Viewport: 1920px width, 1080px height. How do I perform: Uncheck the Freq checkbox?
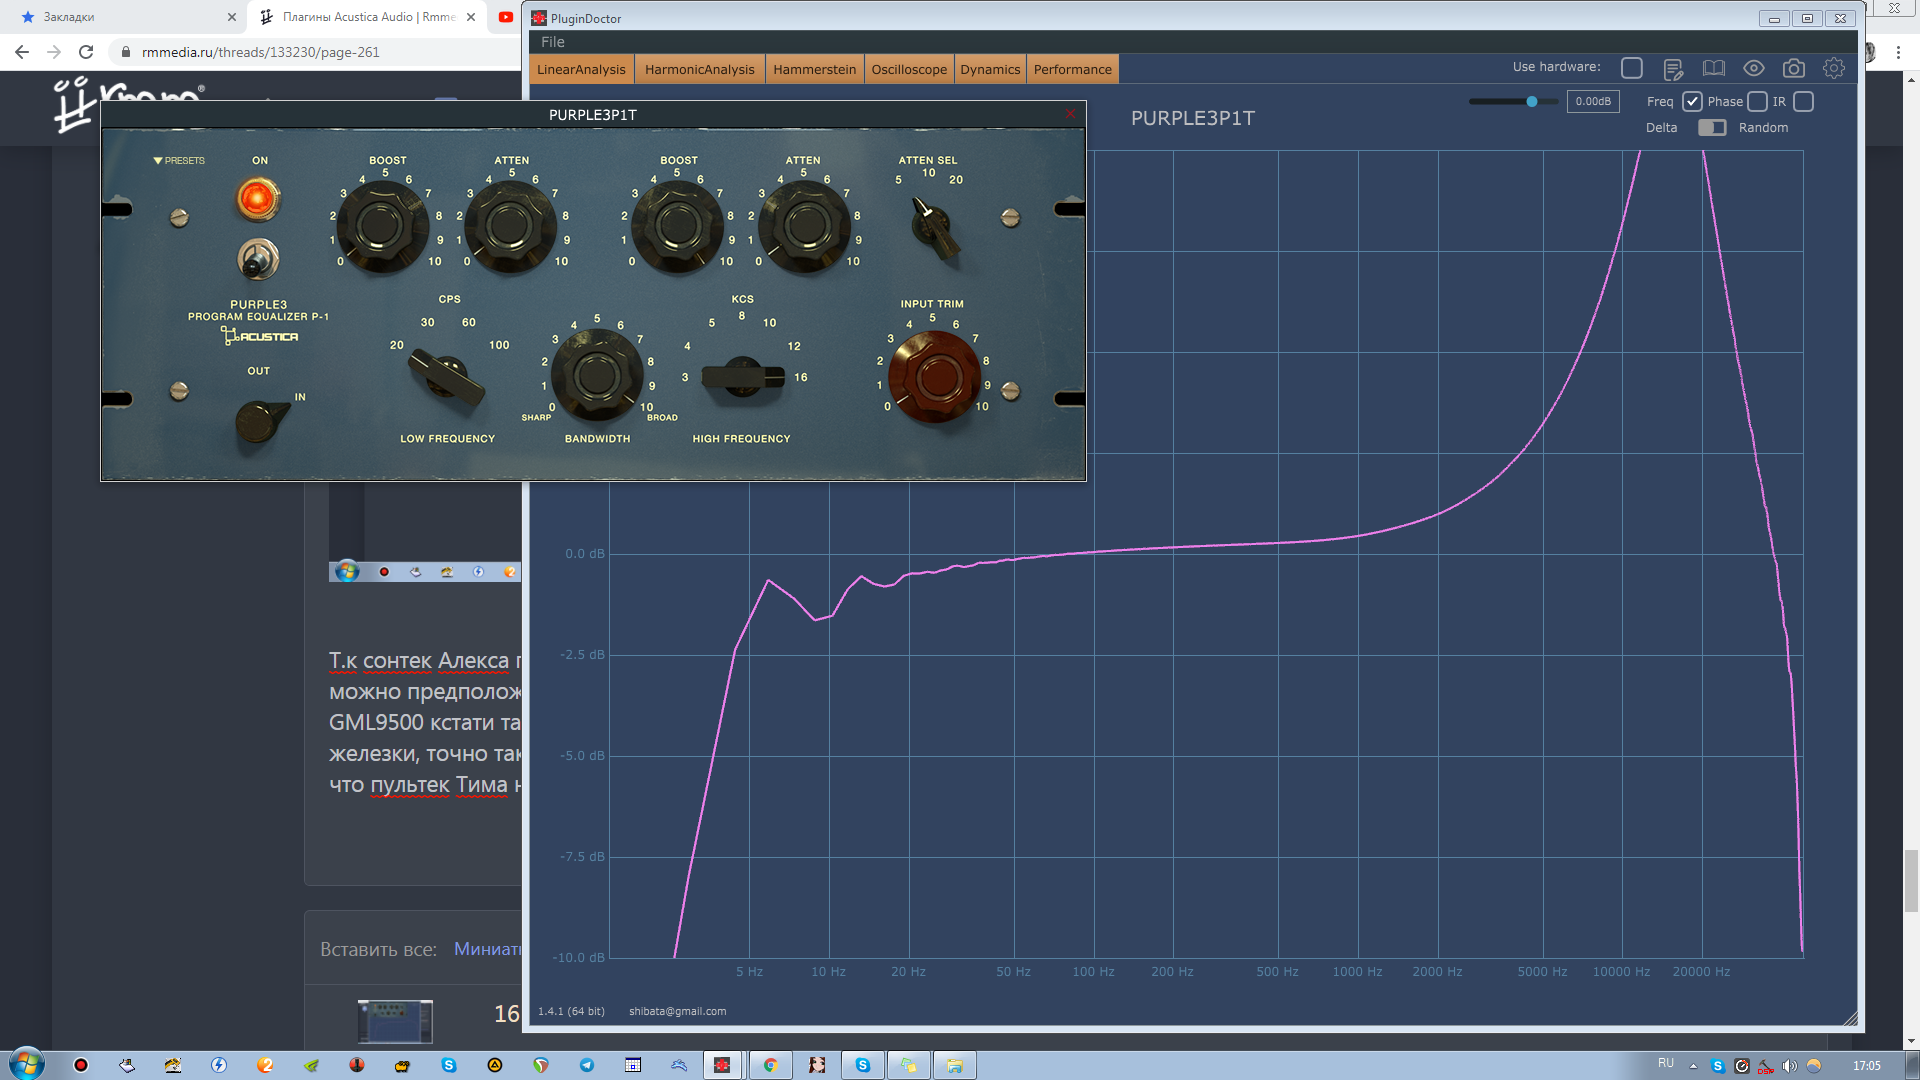(x=1692, y=102)
